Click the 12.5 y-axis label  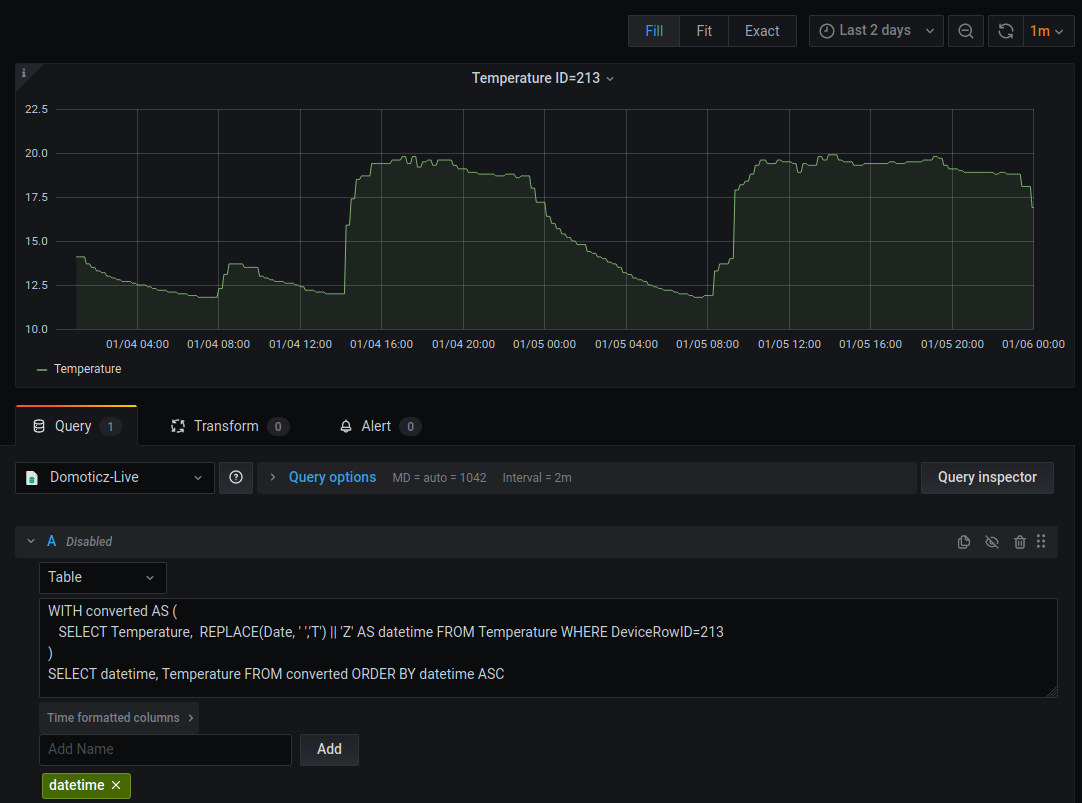click(x=37, y=285)
